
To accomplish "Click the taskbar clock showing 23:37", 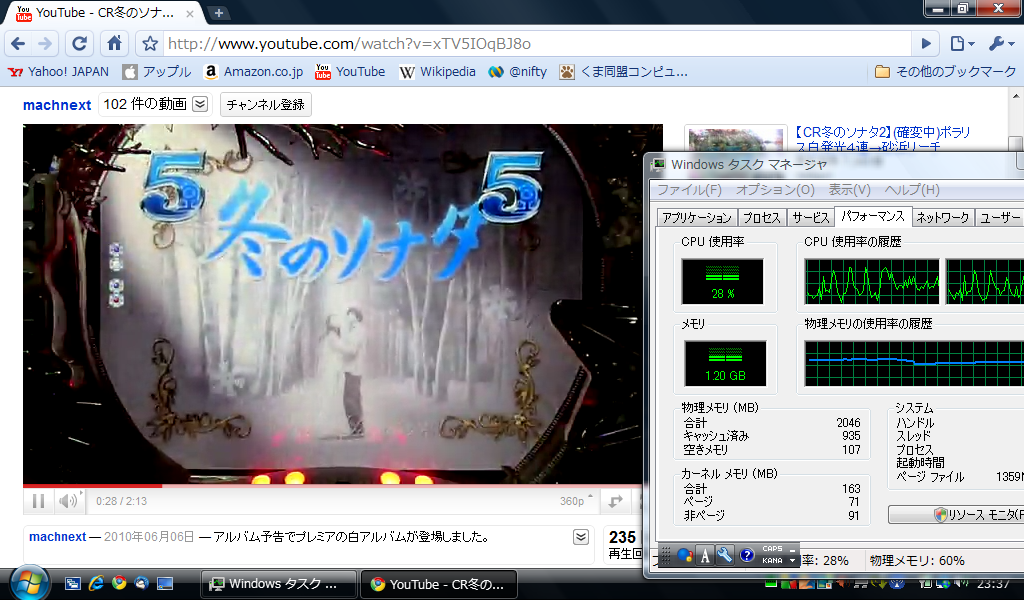I will (993, 584).
